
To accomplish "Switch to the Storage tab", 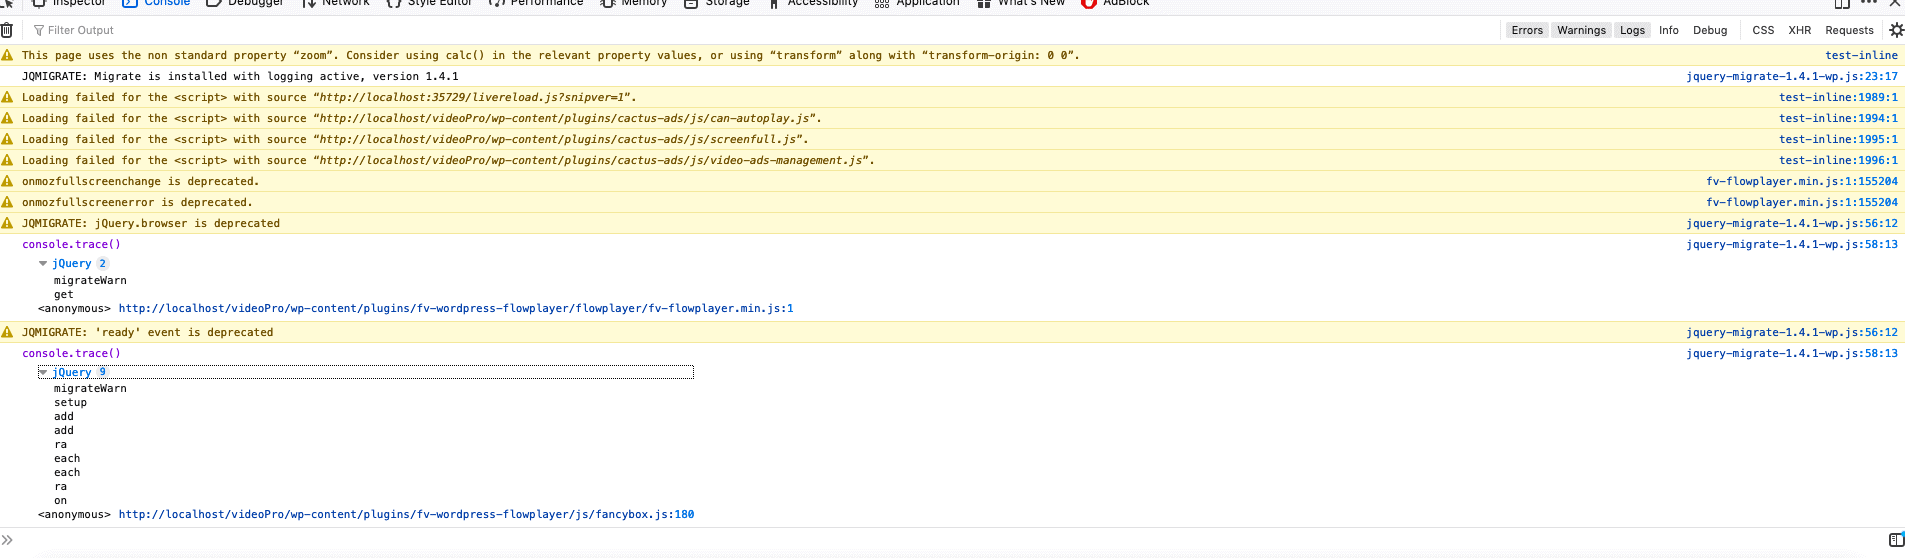I will (x=717, y=3).
